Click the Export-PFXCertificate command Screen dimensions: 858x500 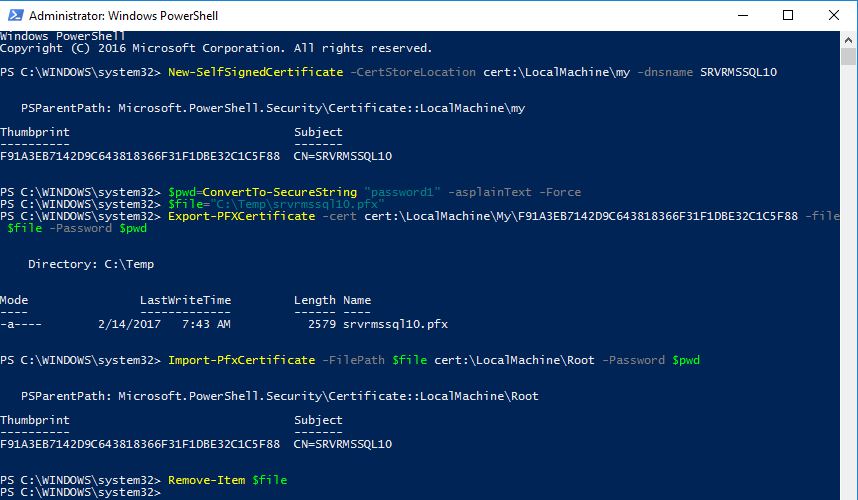(x=241, y=217)
